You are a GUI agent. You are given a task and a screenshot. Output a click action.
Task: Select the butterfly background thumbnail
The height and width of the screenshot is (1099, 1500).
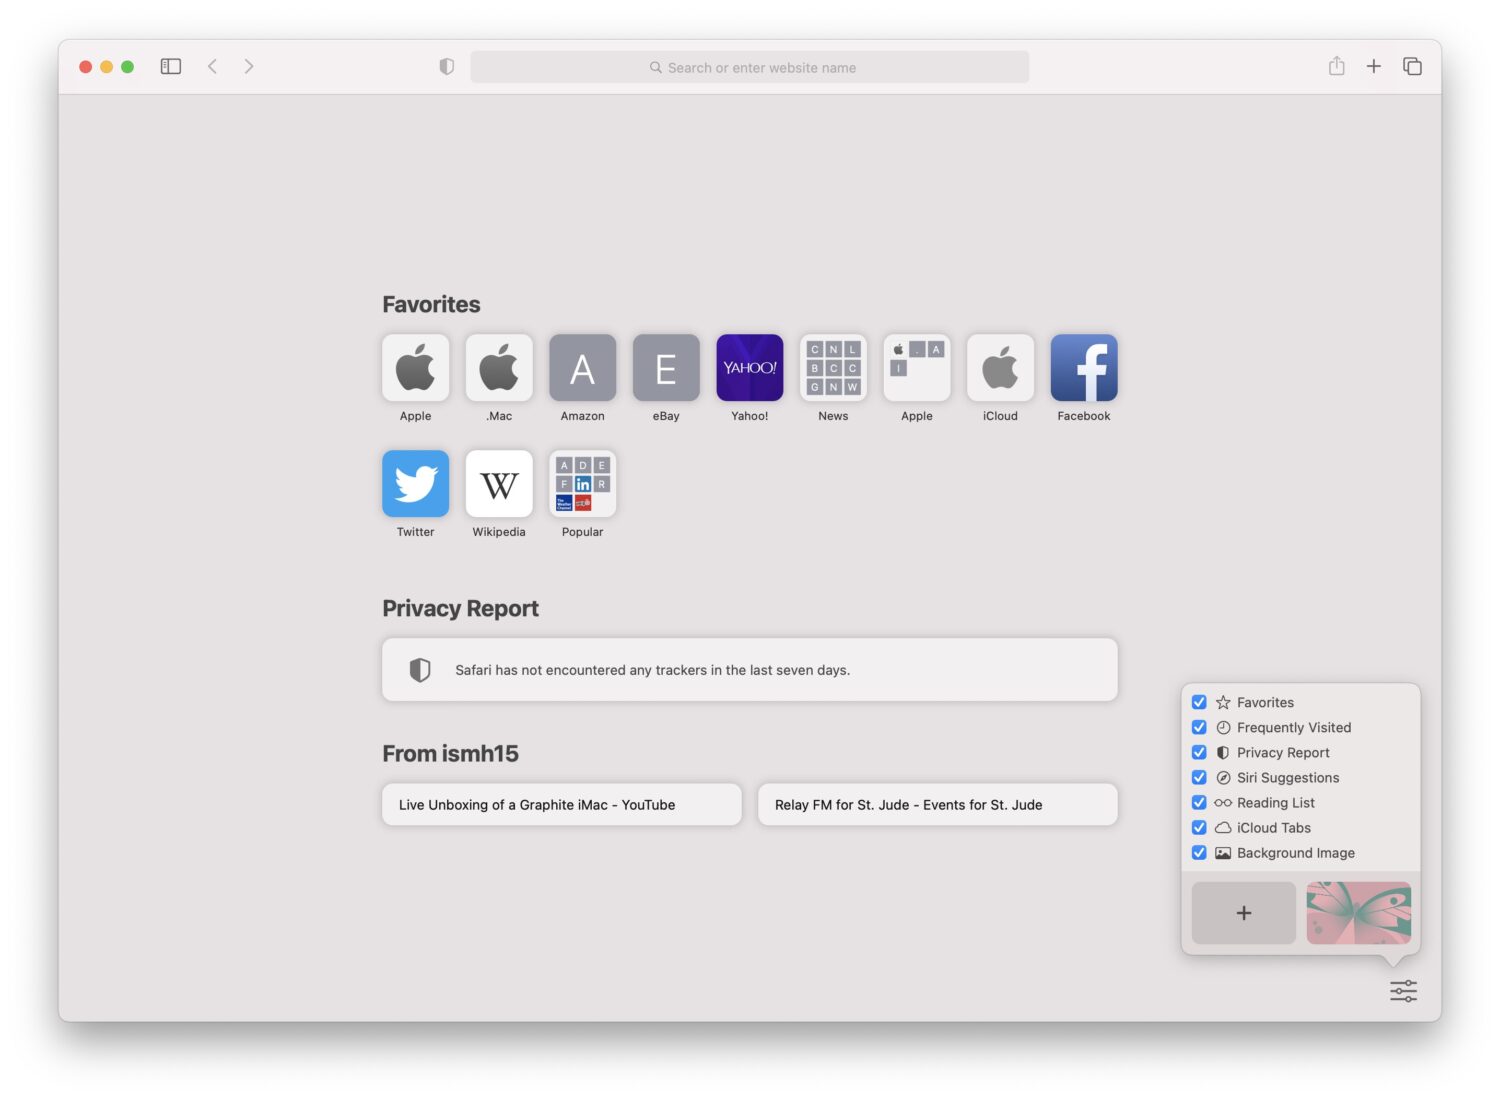click(x=1359, y=913)
